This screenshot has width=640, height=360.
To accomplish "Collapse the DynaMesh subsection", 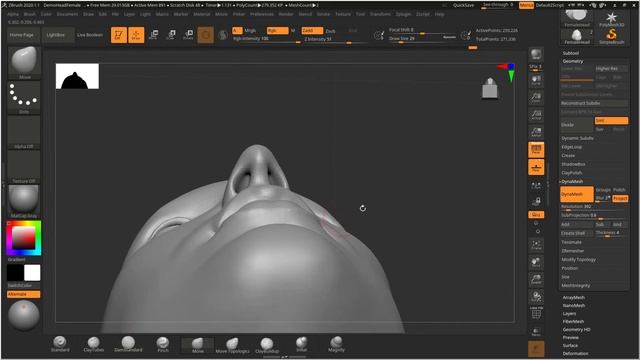I will tap(572, 182).
